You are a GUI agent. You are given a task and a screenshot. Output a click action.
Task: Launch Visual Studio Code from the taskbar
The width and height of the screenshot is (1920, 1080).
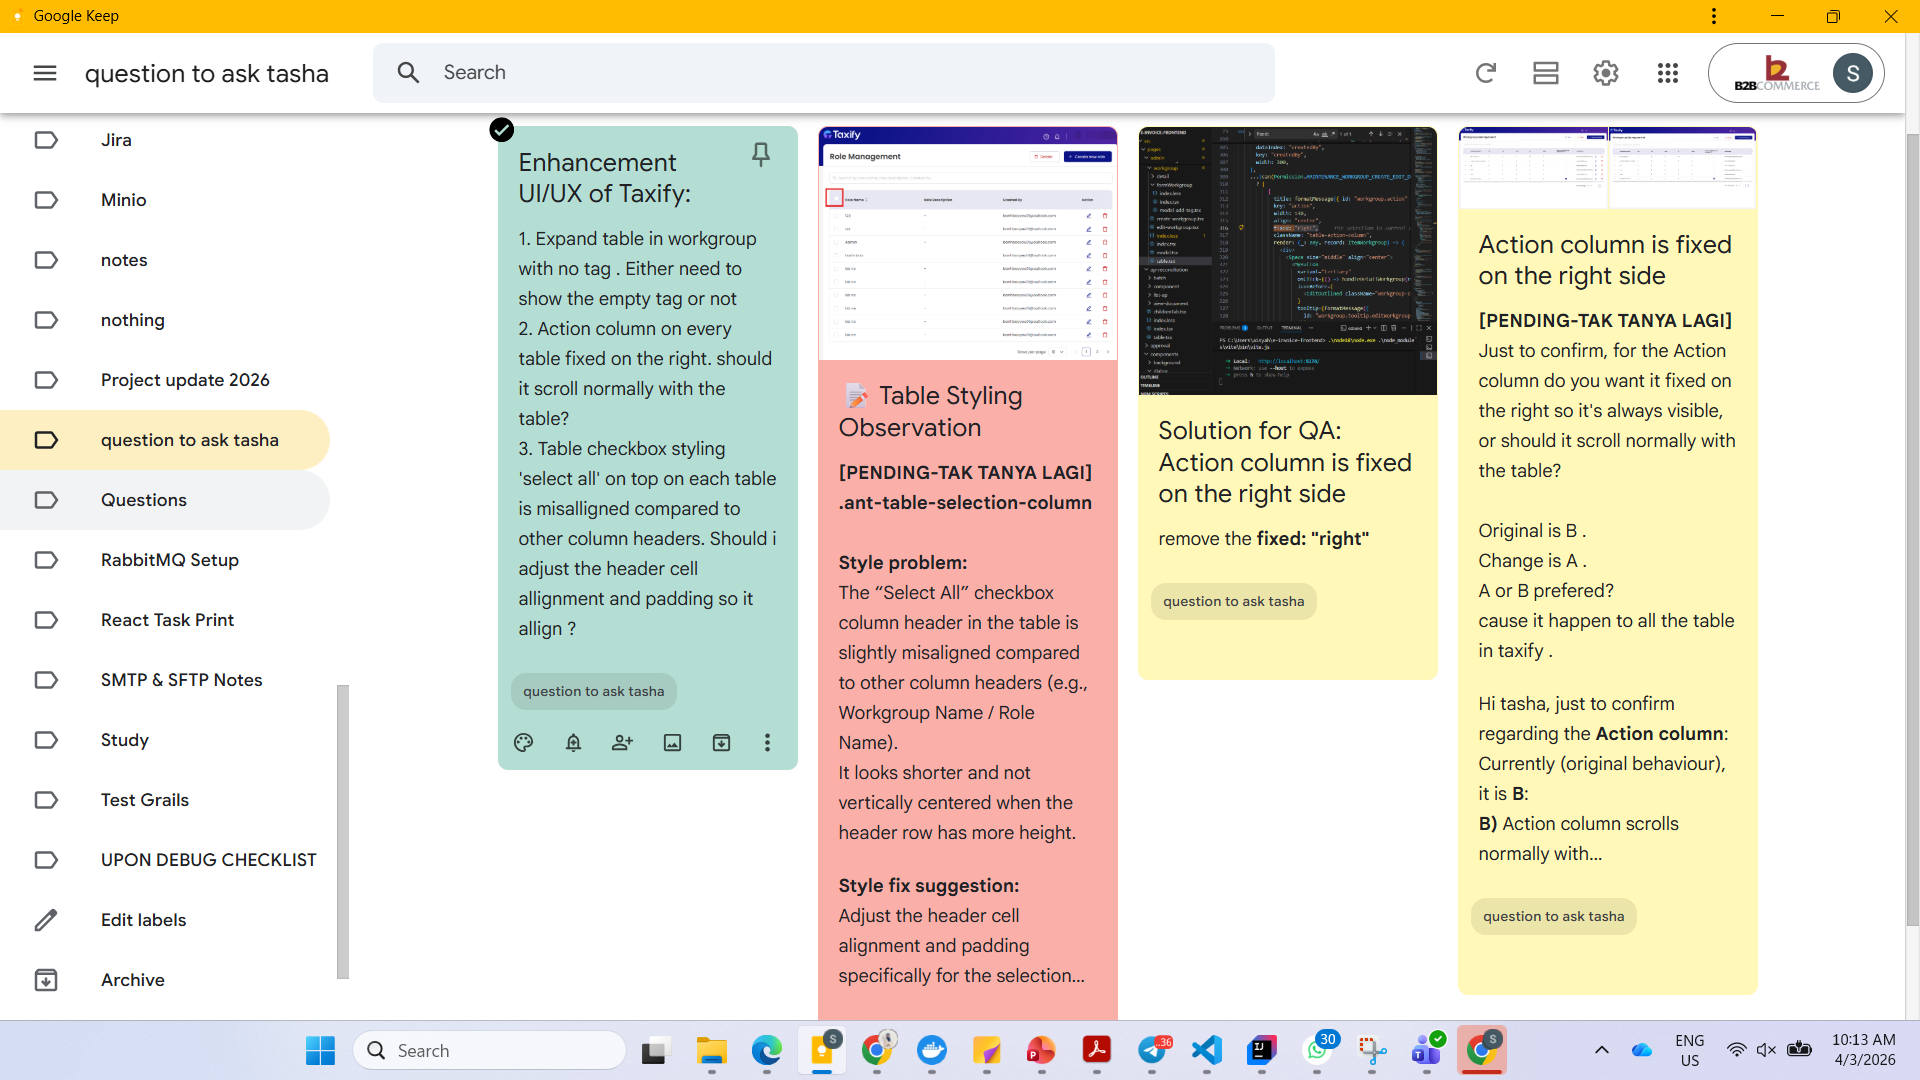click(x=1206, y=1051)
